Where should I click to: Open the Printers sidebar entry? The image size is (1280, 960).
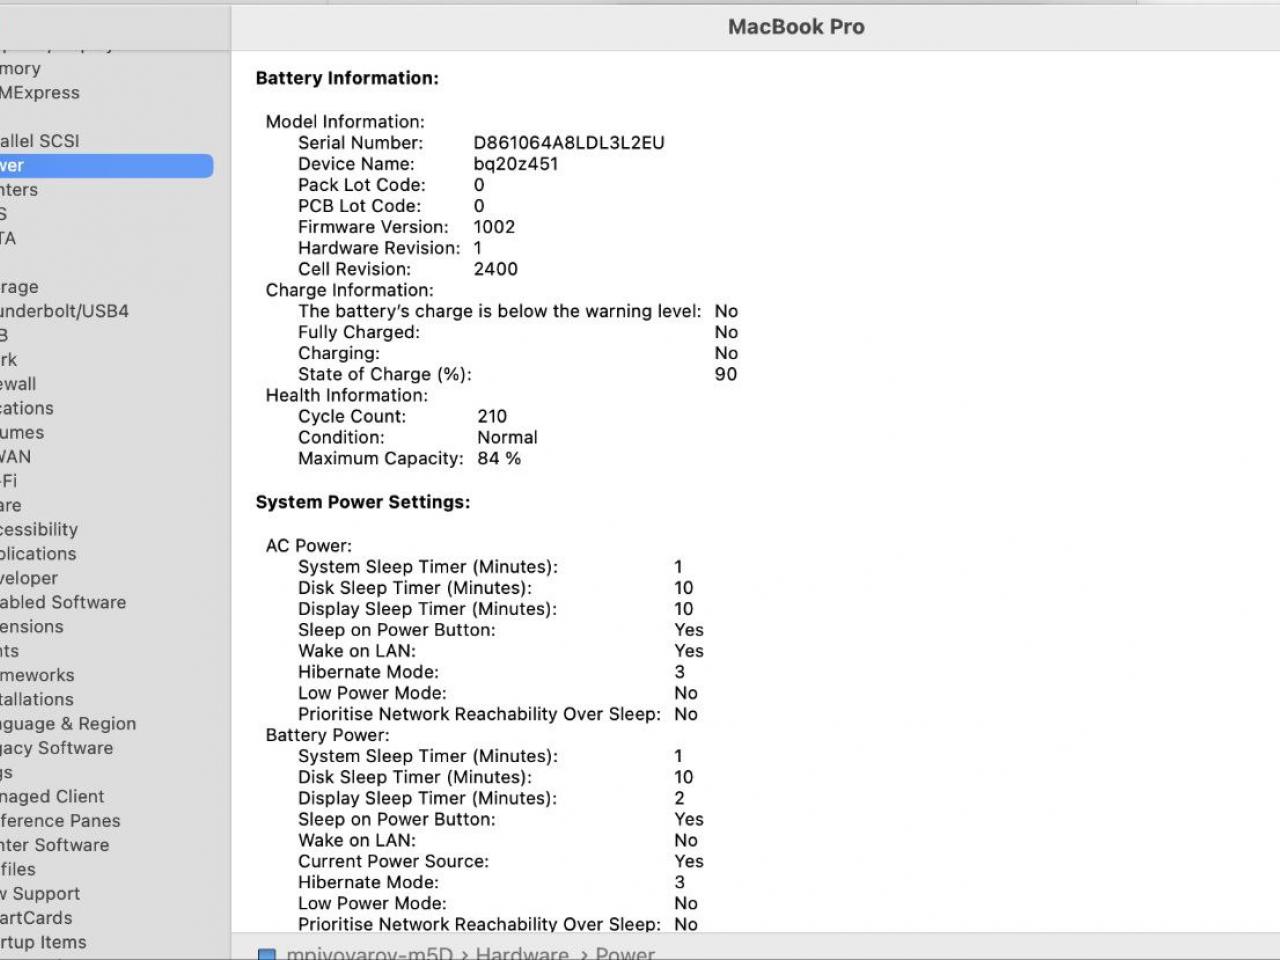tap(19, 190)
